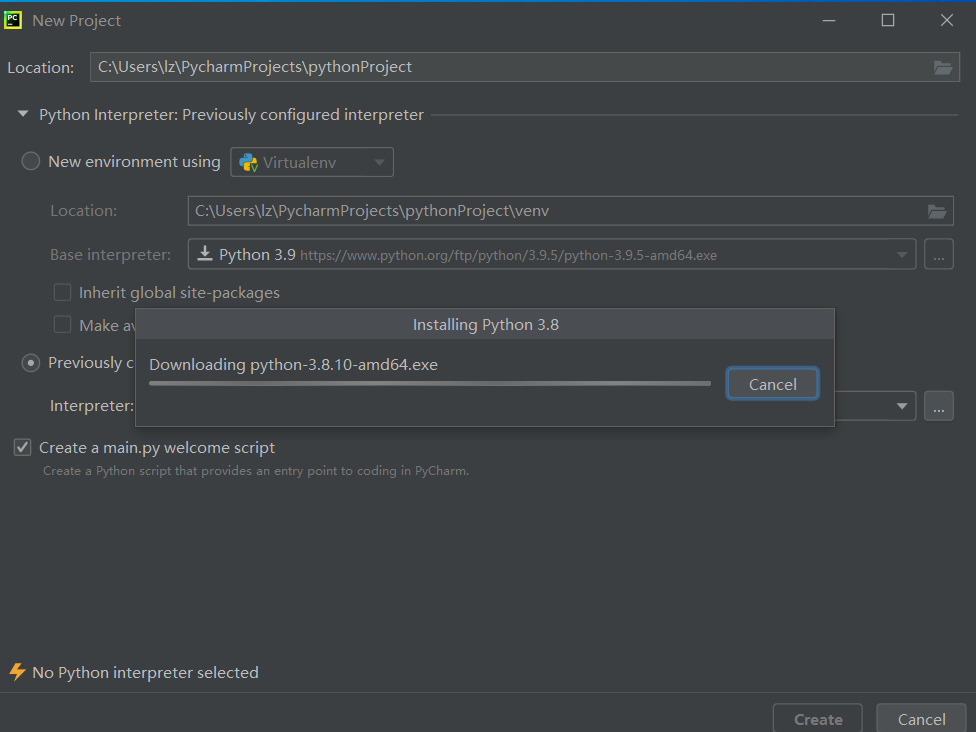Open Base interpreter Python 3.9 dropdown arrow
This screenshot has width=976, height=732.
pos(901,255)
